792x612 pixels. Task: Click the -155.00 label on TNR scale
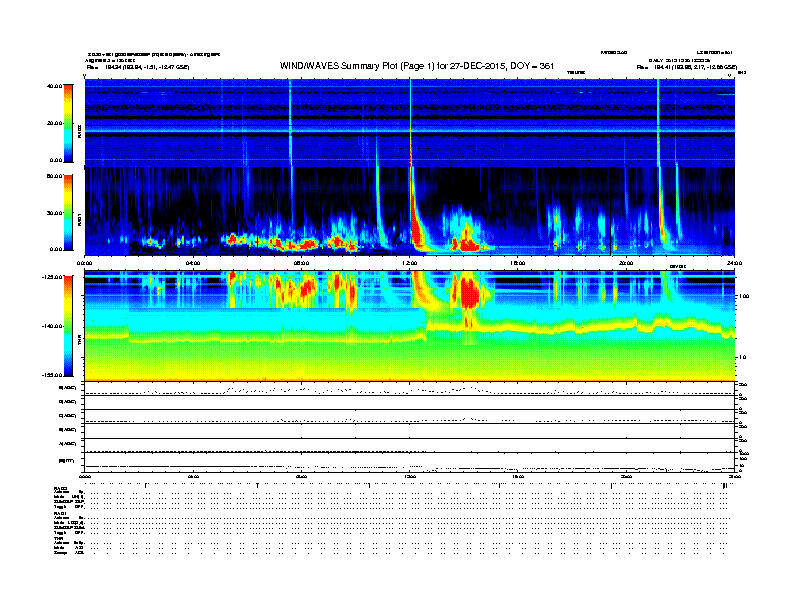pyautogui.click(x=52, y=375)
